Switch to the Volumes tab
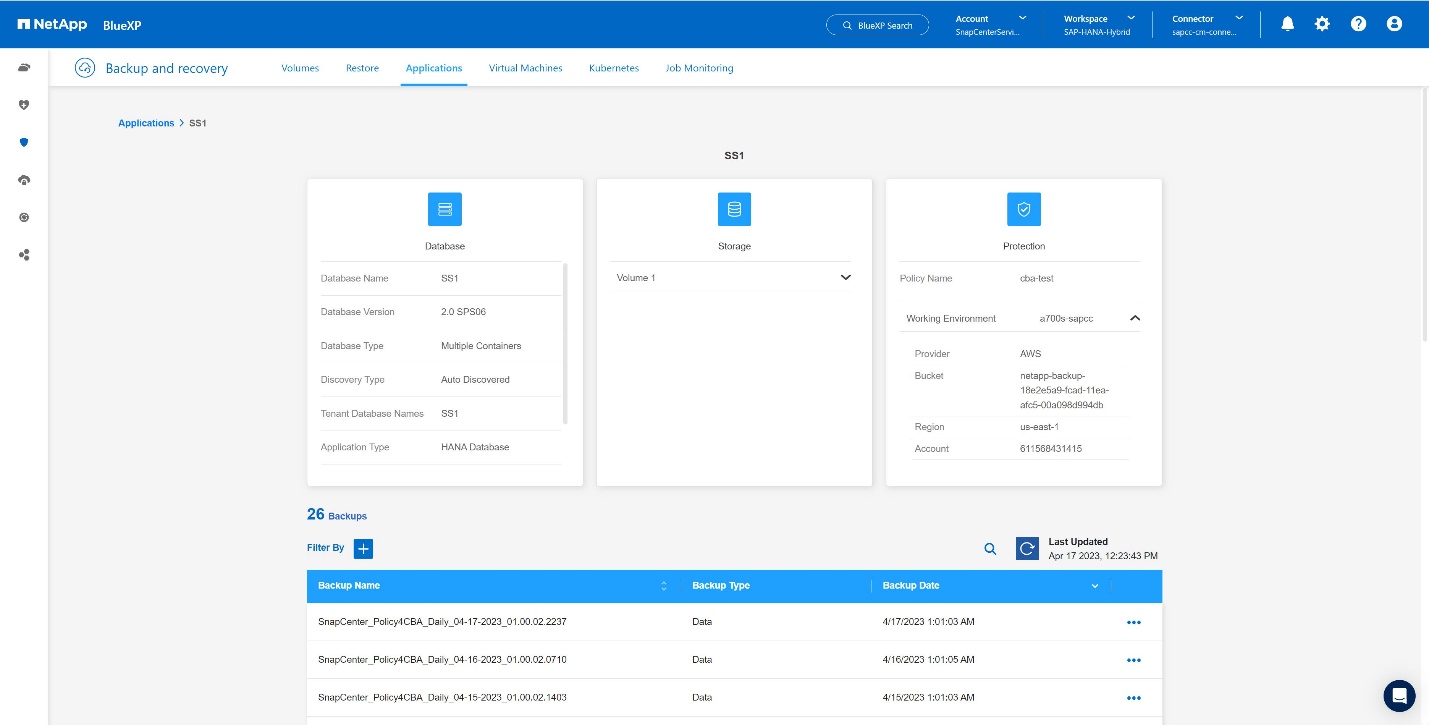 [x=300, y=68]
